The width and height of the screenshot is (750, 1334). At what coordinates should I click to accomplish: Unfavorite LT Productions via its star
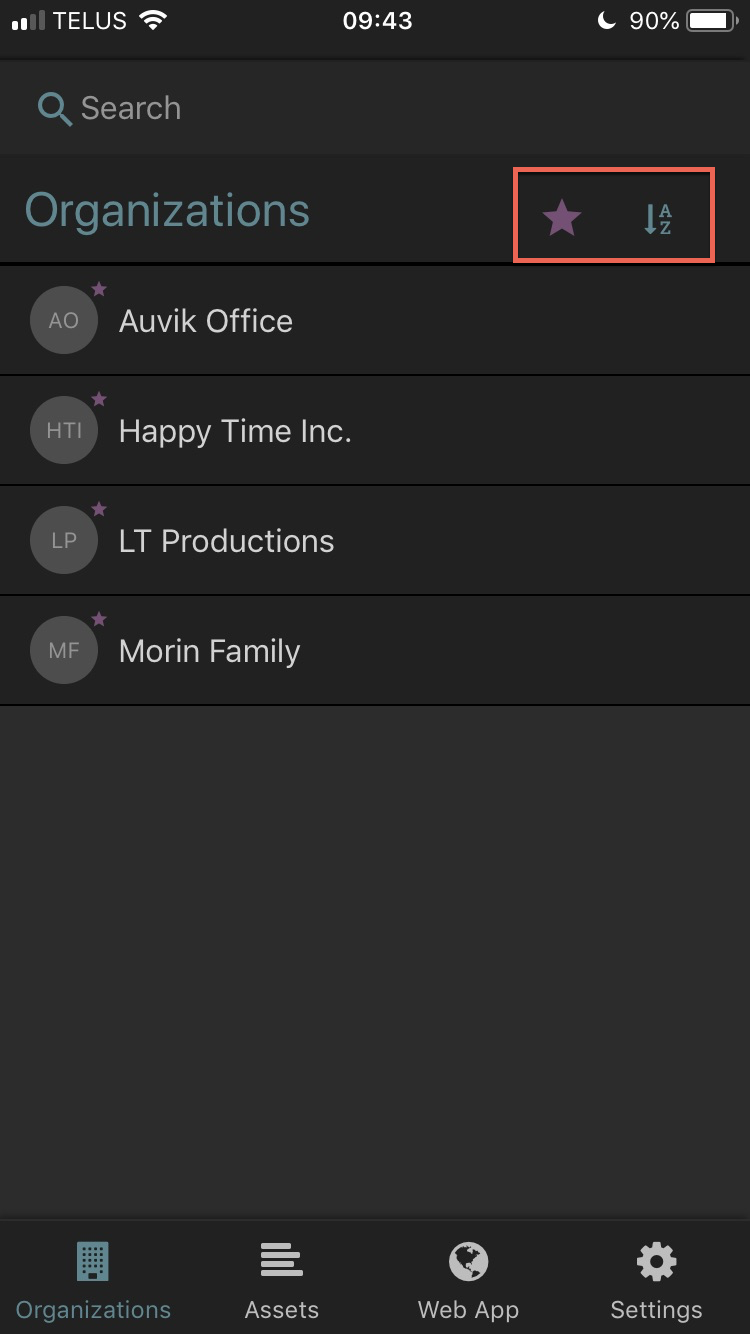[99, 509]
